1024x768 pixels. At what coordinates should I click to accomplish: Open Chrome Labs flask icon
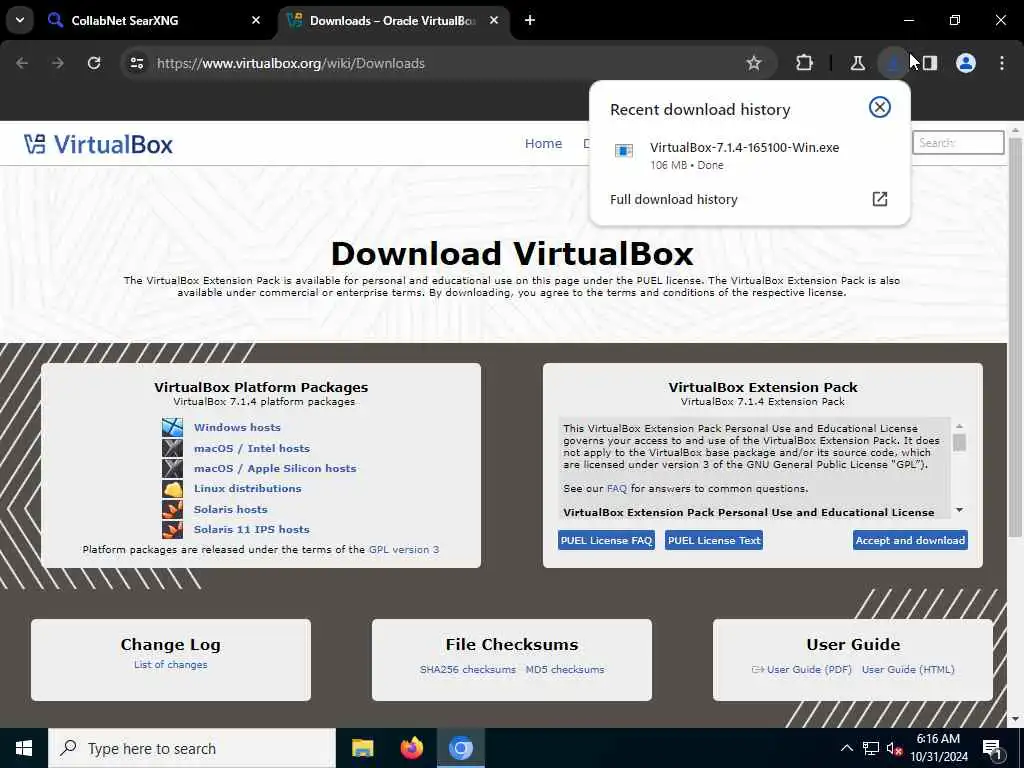(x=857, y=63)
